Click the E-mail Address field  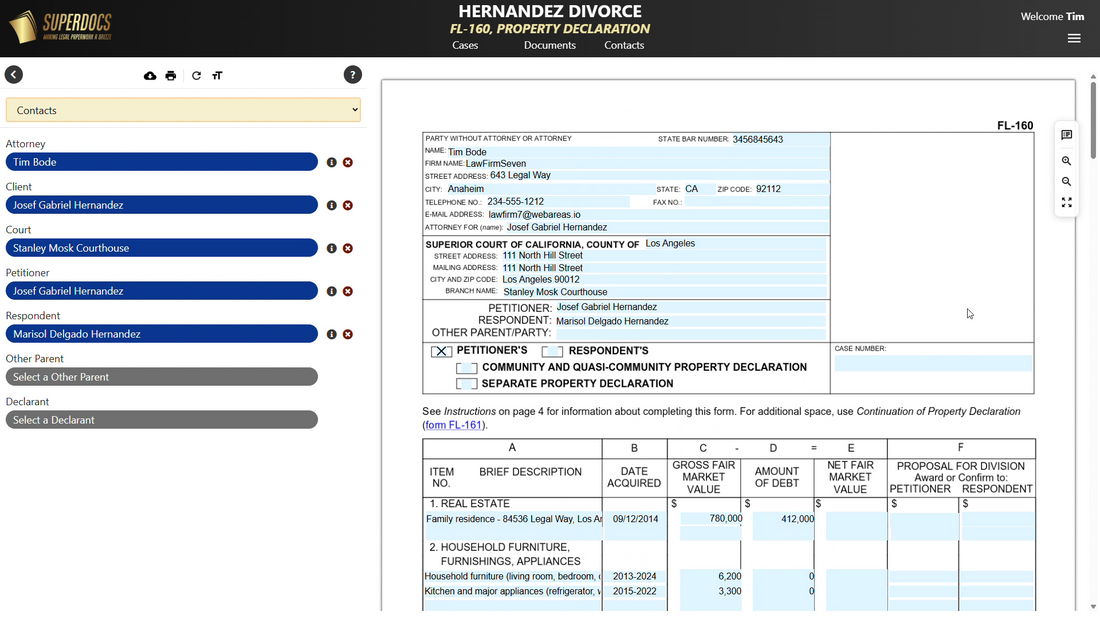pyautogui.click(x=657, y=215)
